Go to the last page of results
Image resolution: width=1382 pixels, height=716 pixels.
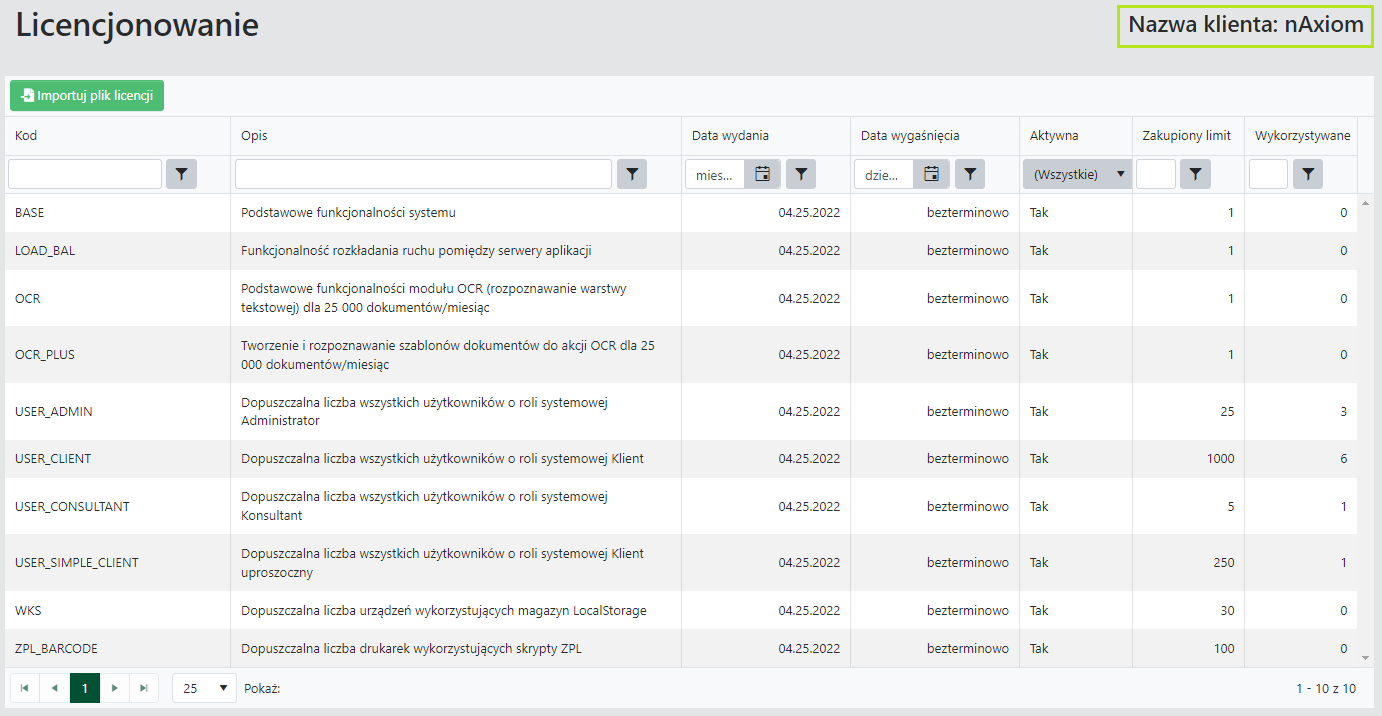pyautogui.click(x=144, y=688)
